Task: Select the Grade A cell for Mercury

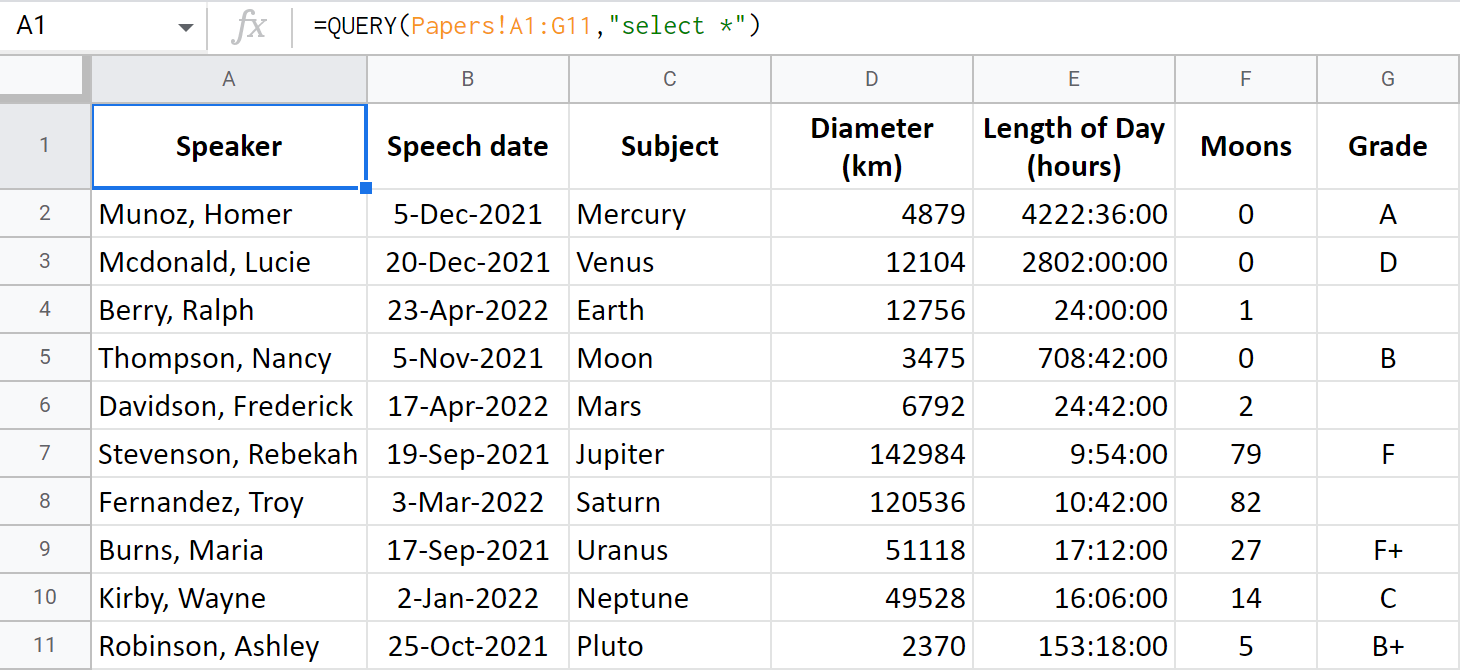Action: point(1387,213)
